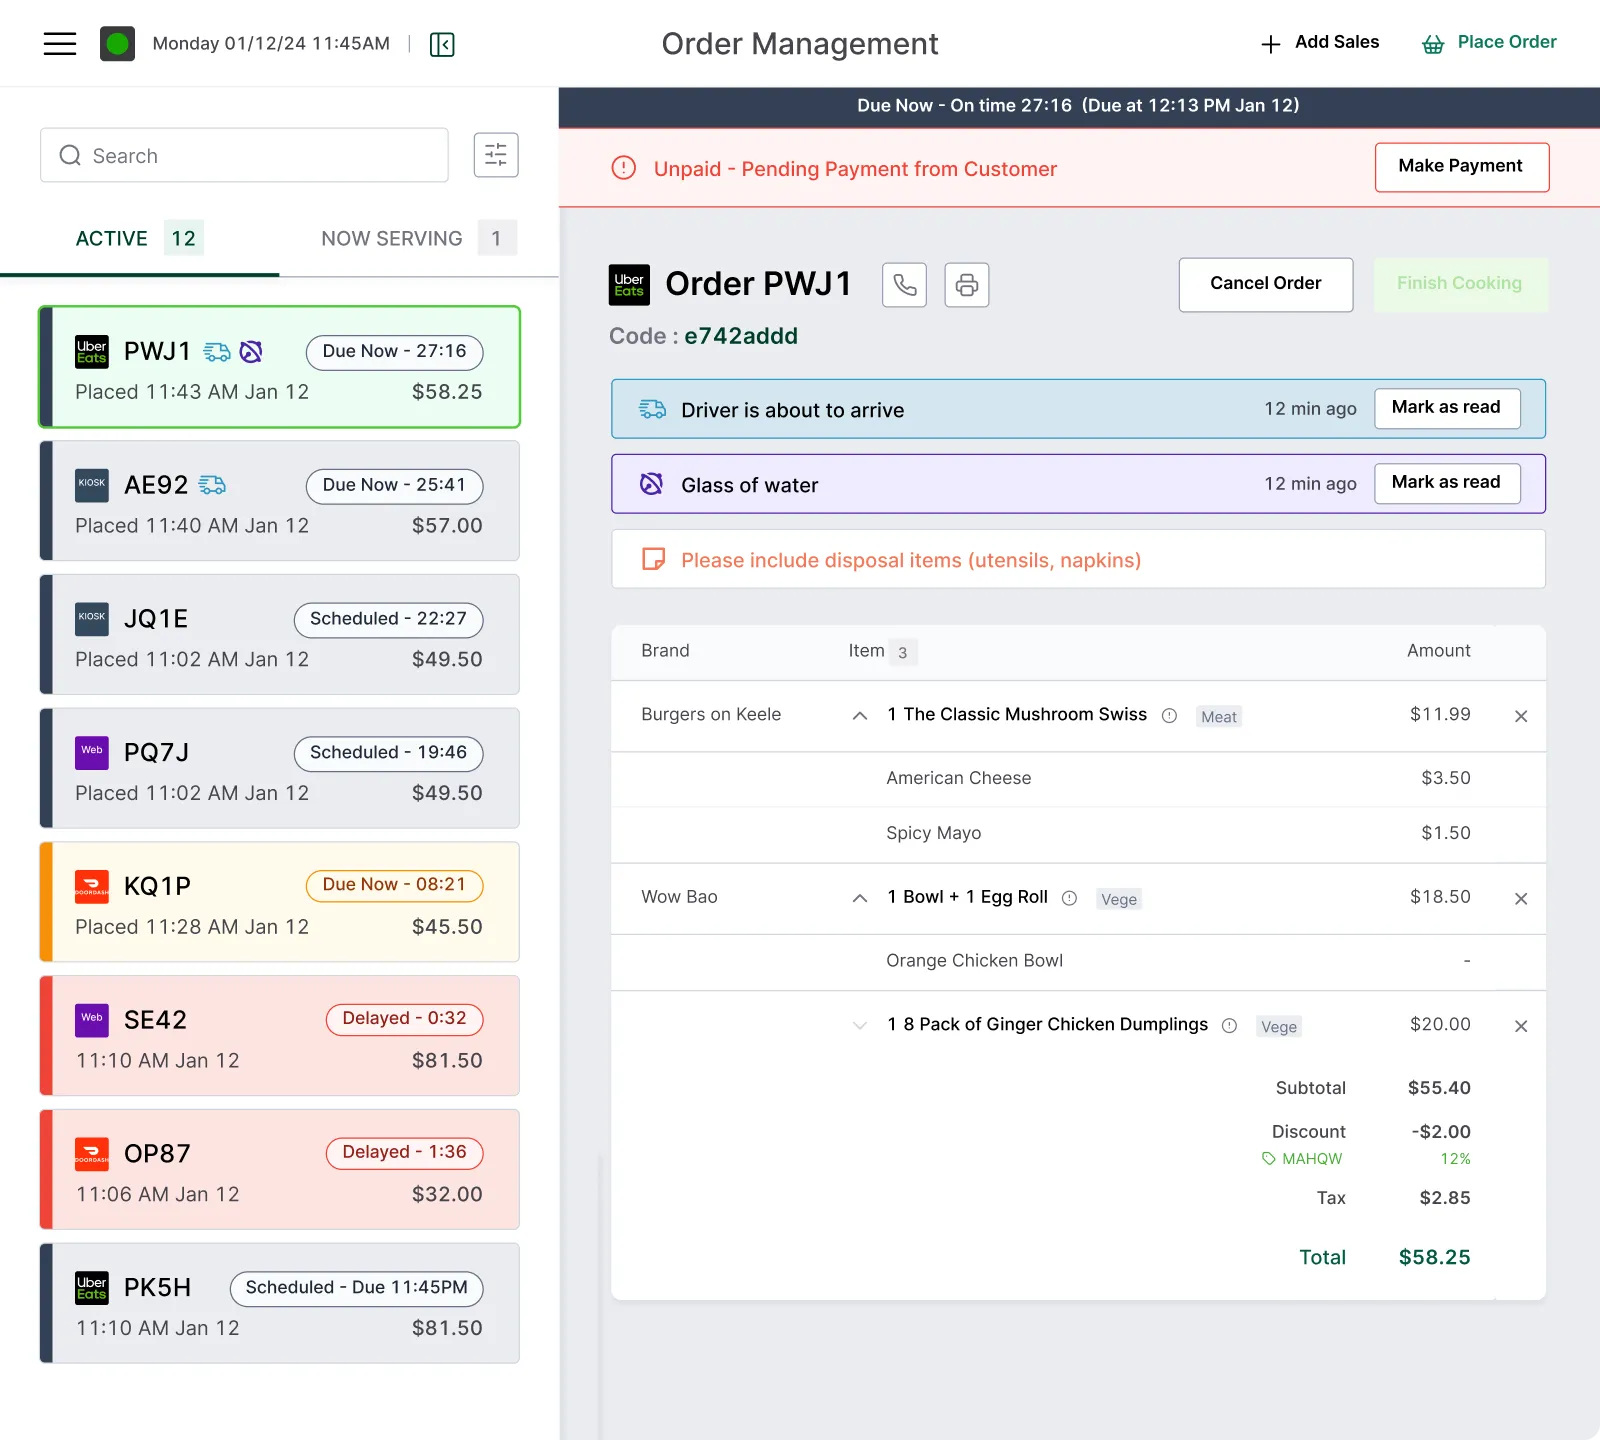The width and height of the screenshot is (1600, 1440).
Task: Show info for 1 Bowl + 1 Egg Roll
Action: (x=1069, y=898)
